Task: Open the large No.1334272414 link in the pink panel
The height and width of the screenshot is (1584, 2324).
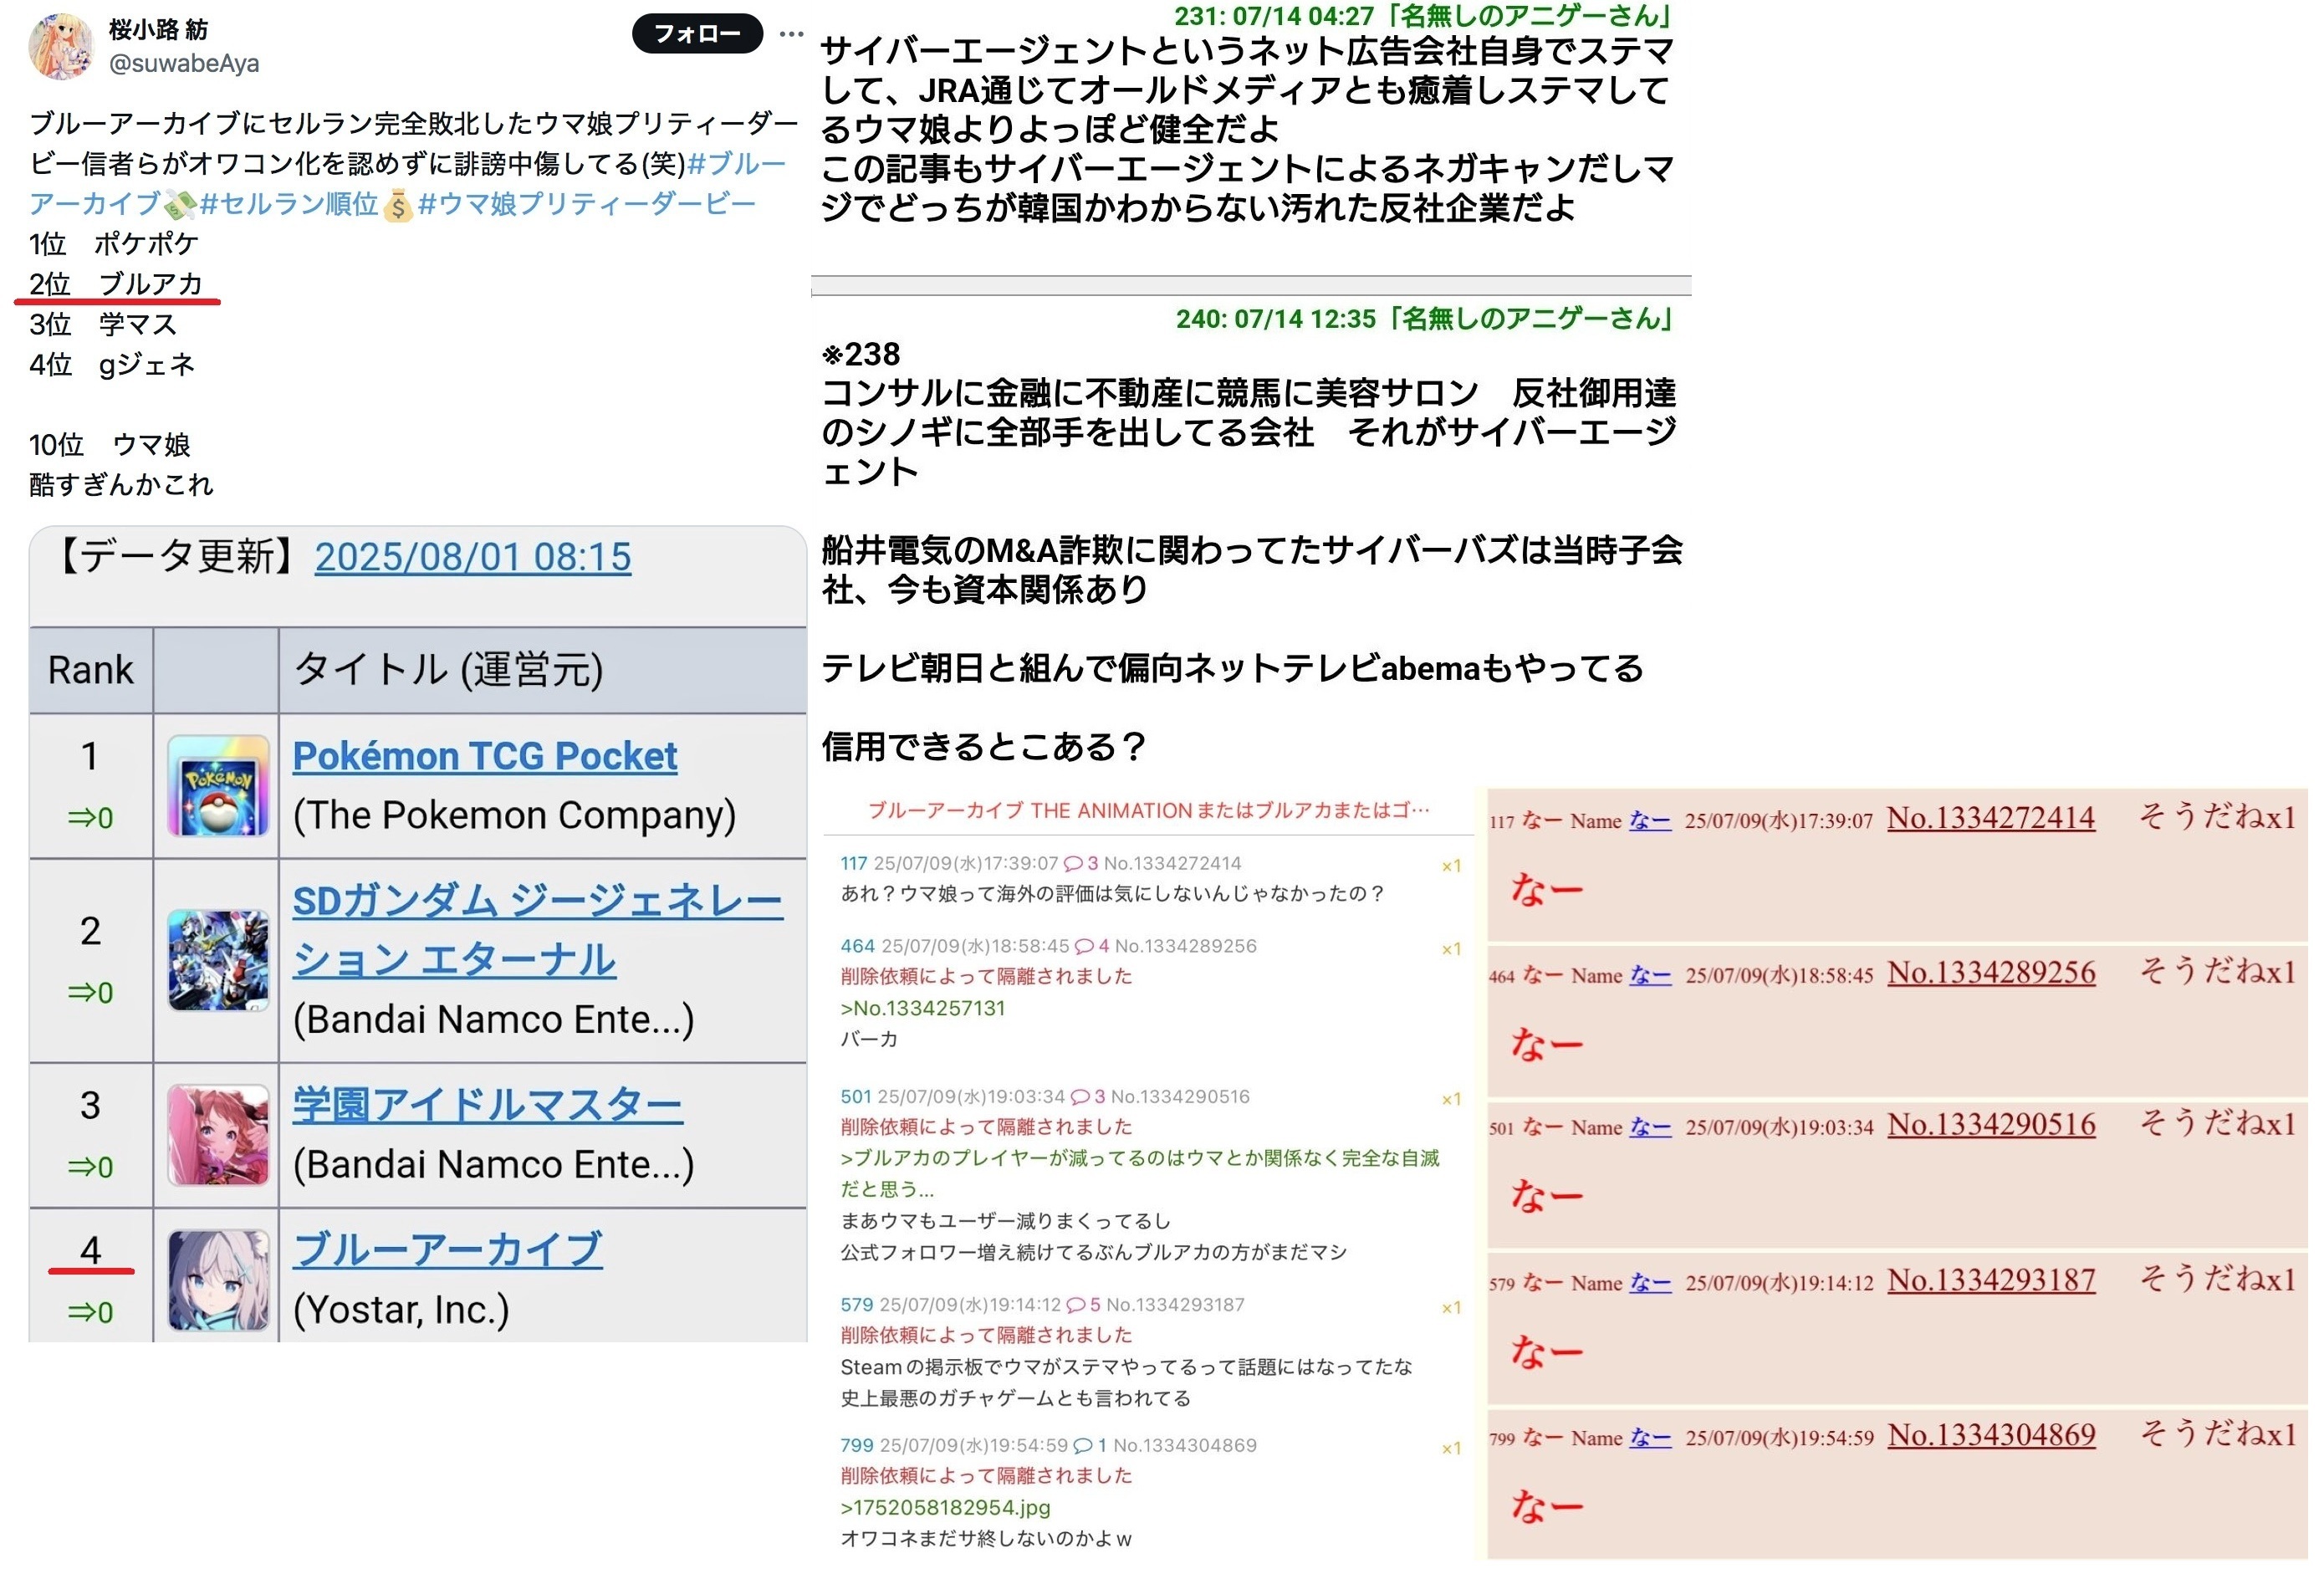Action: [1990, 818]
